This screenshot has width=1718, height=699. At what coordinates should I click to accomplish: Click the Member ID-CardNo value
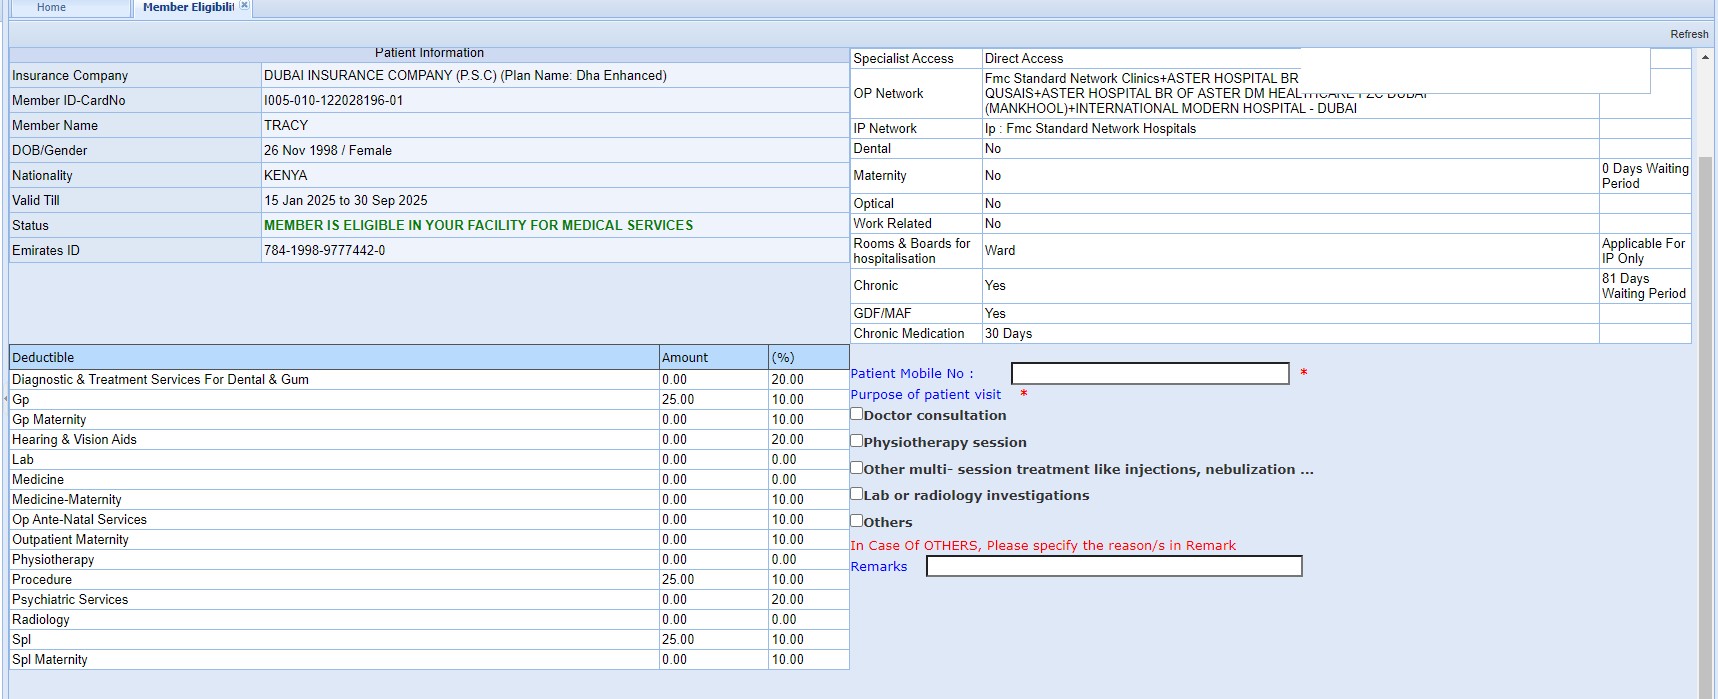click(333, 101)
